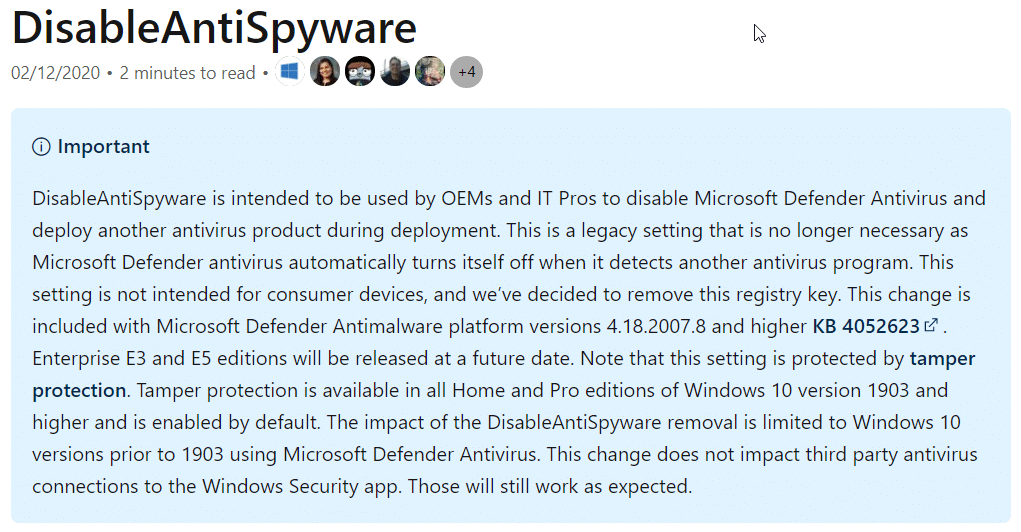This screenshot has width=1021, height=532.
Task: Click the version number 4.18.2007.8 text
Action: pyautogui.click(x=656, y=326)
